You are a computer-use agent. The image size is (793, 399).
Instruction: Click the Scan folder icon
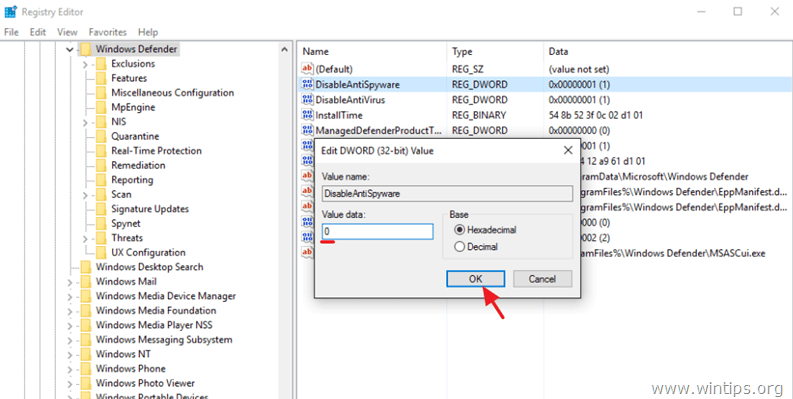[101, 195]
